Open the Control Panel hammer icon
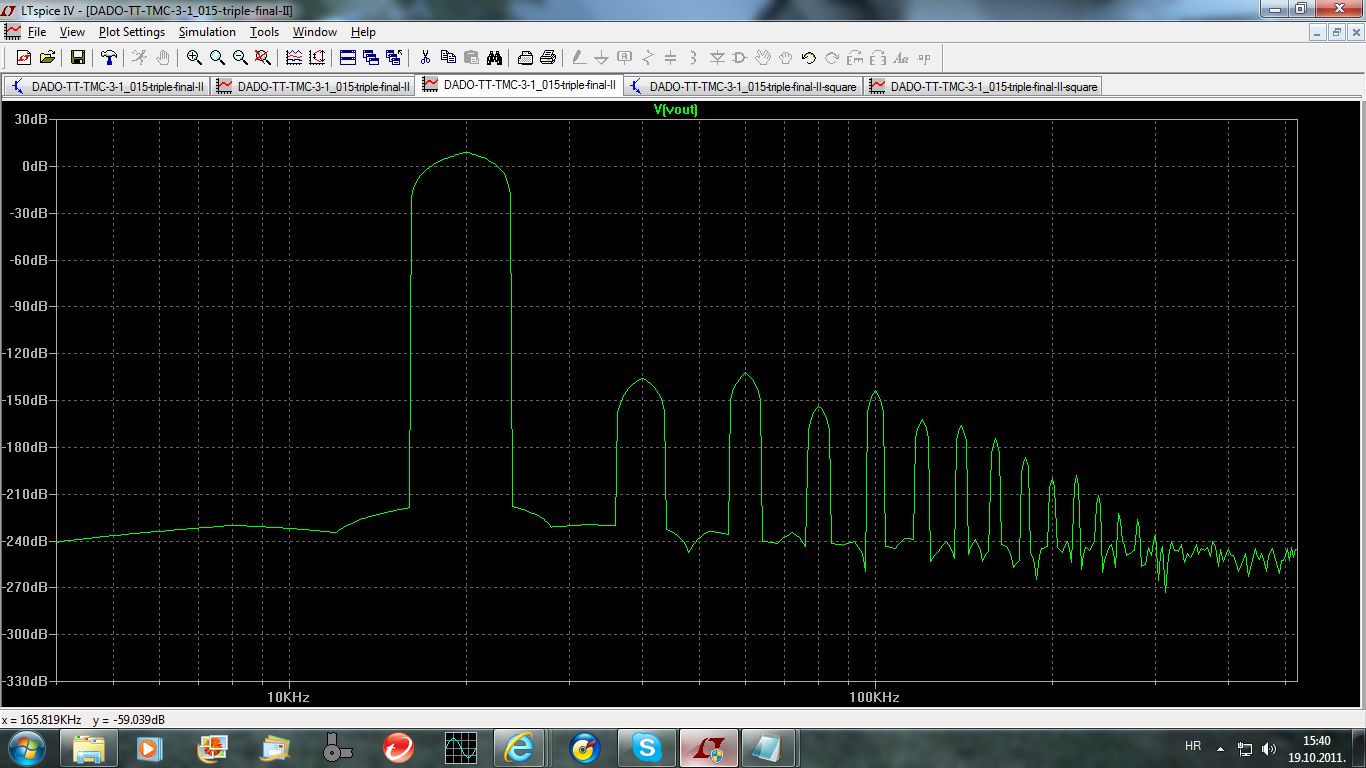The image size is (1366, 768). point(109,58)
